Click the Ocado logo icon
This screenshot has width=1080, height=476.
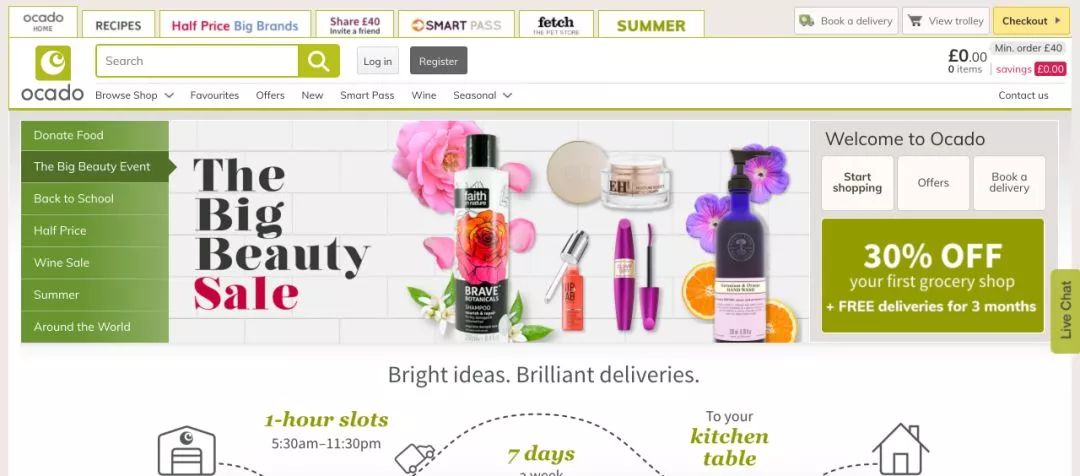click(53, 63)
